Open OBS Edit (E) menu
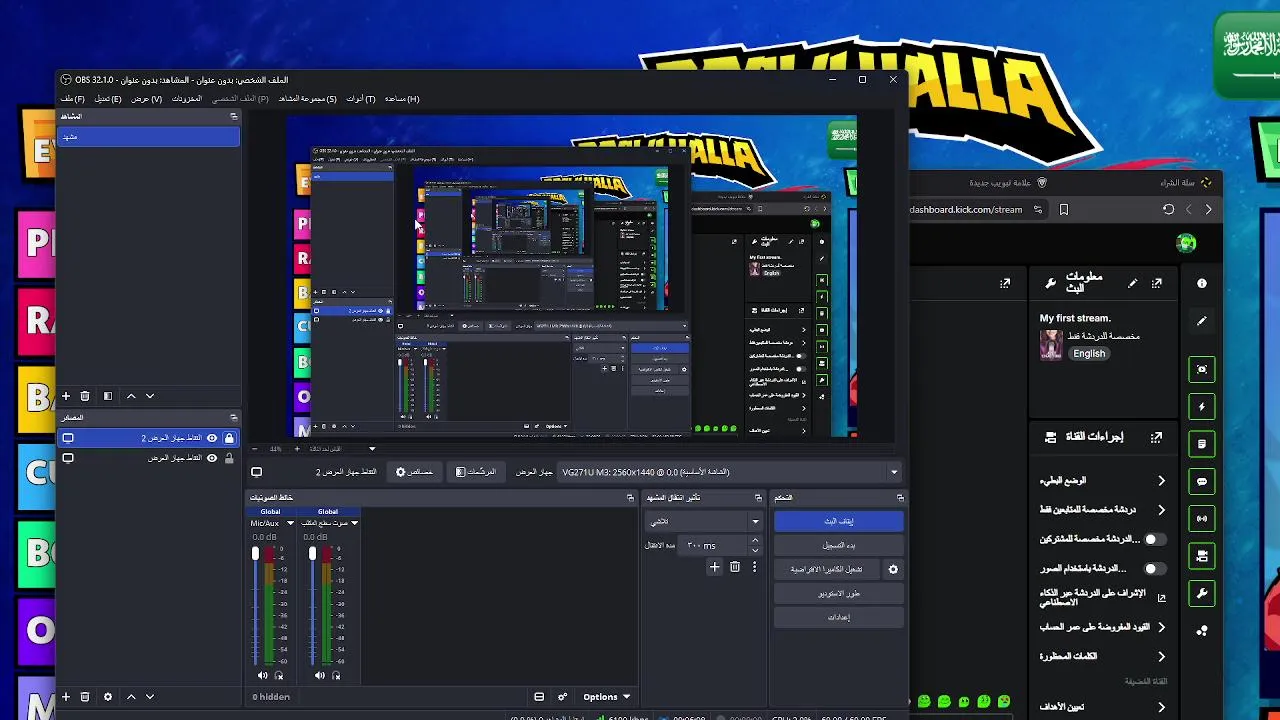1280x720 pixels. 107,99
